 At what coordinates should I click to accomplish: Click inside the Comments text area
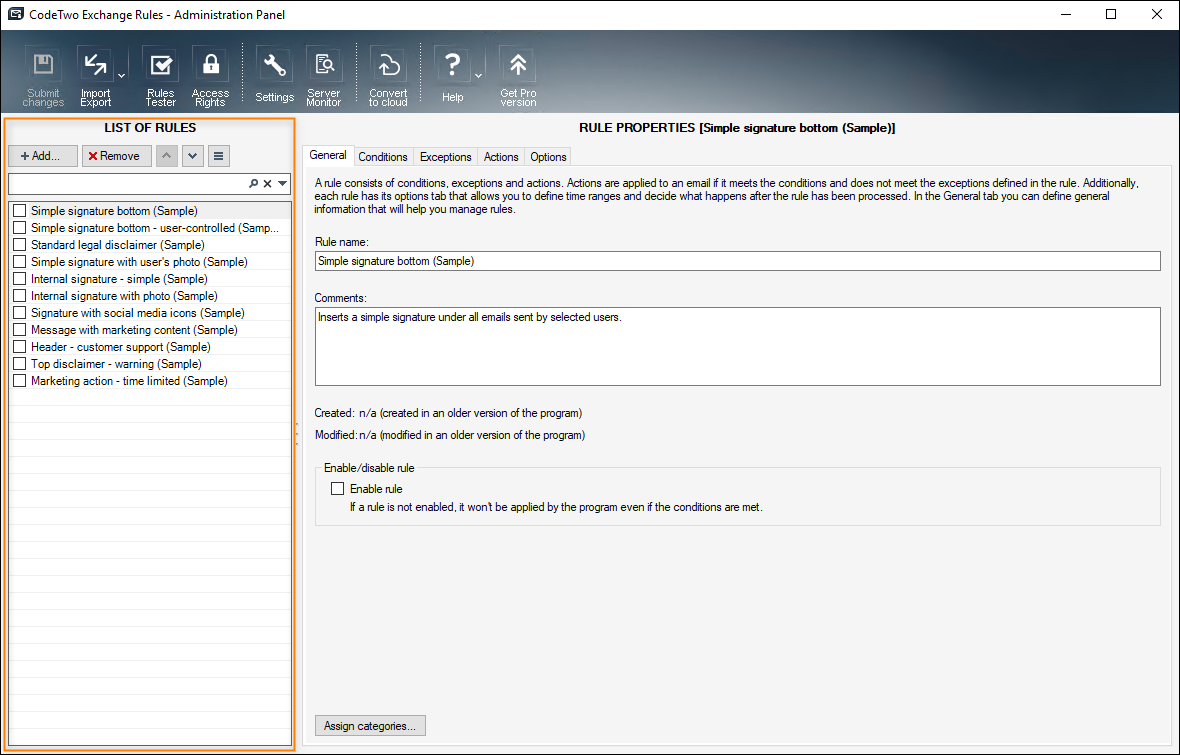pos(738,346)
